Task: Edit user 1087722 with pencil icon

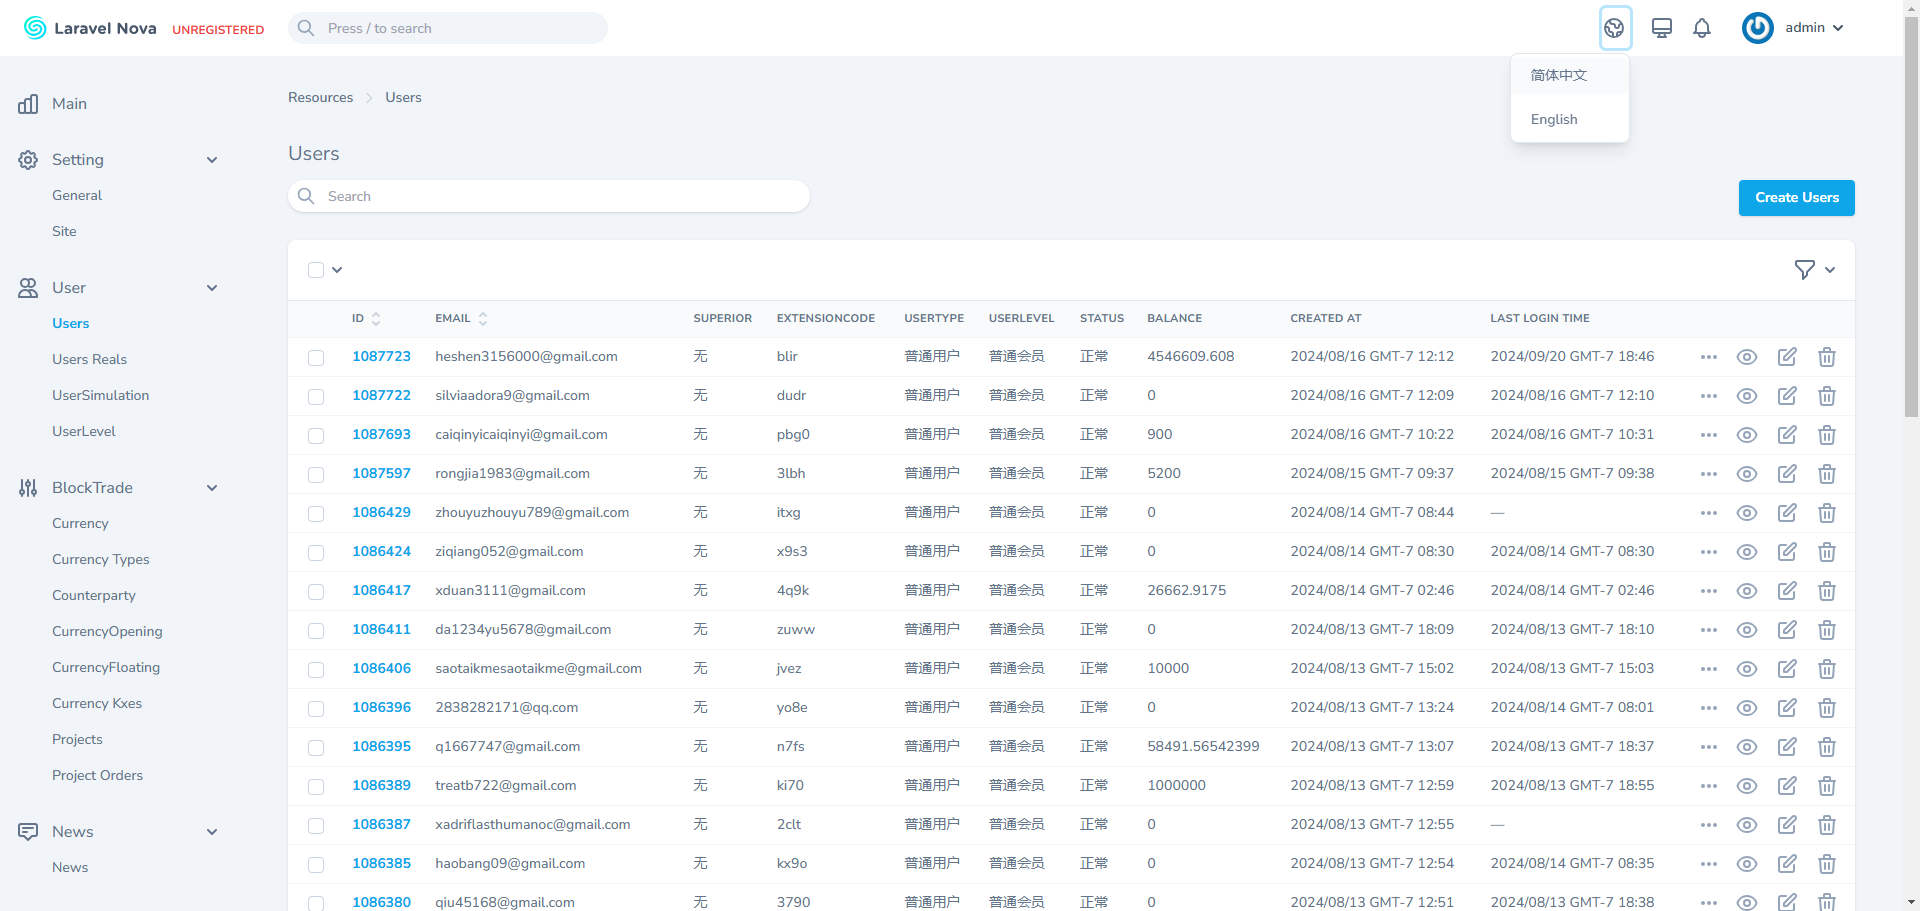Action: [x=1786, y=396]
